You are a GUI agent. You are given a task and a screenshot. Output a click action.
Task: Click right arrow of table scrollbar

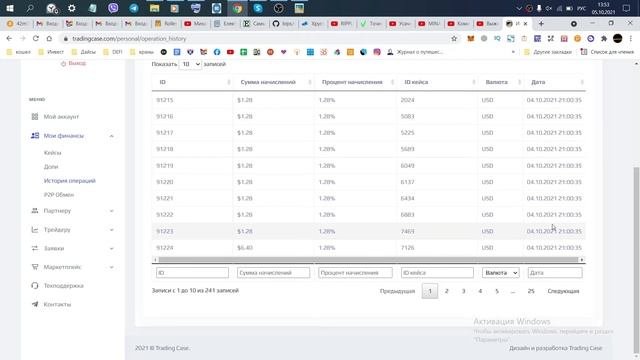click(582, 260)
